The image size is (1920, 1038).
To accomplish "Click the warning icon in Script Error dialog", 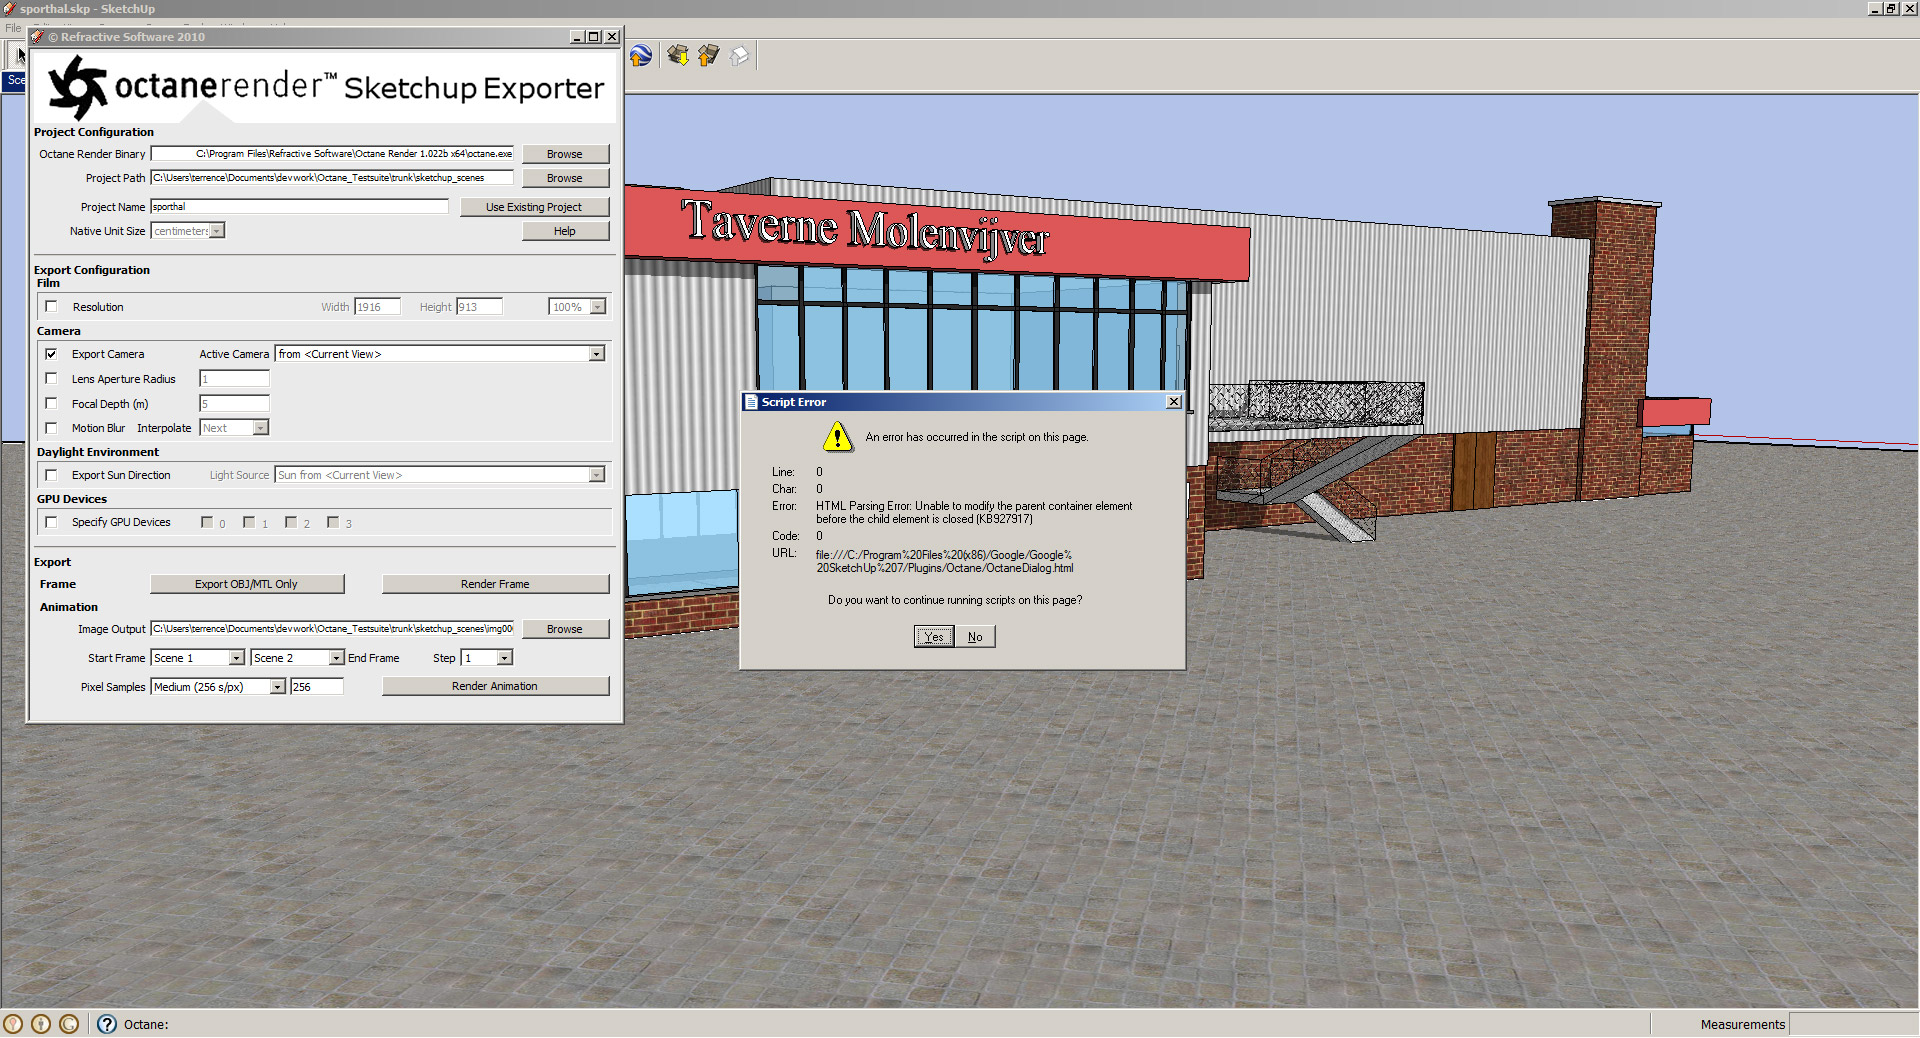I will (x=837, y=437).
